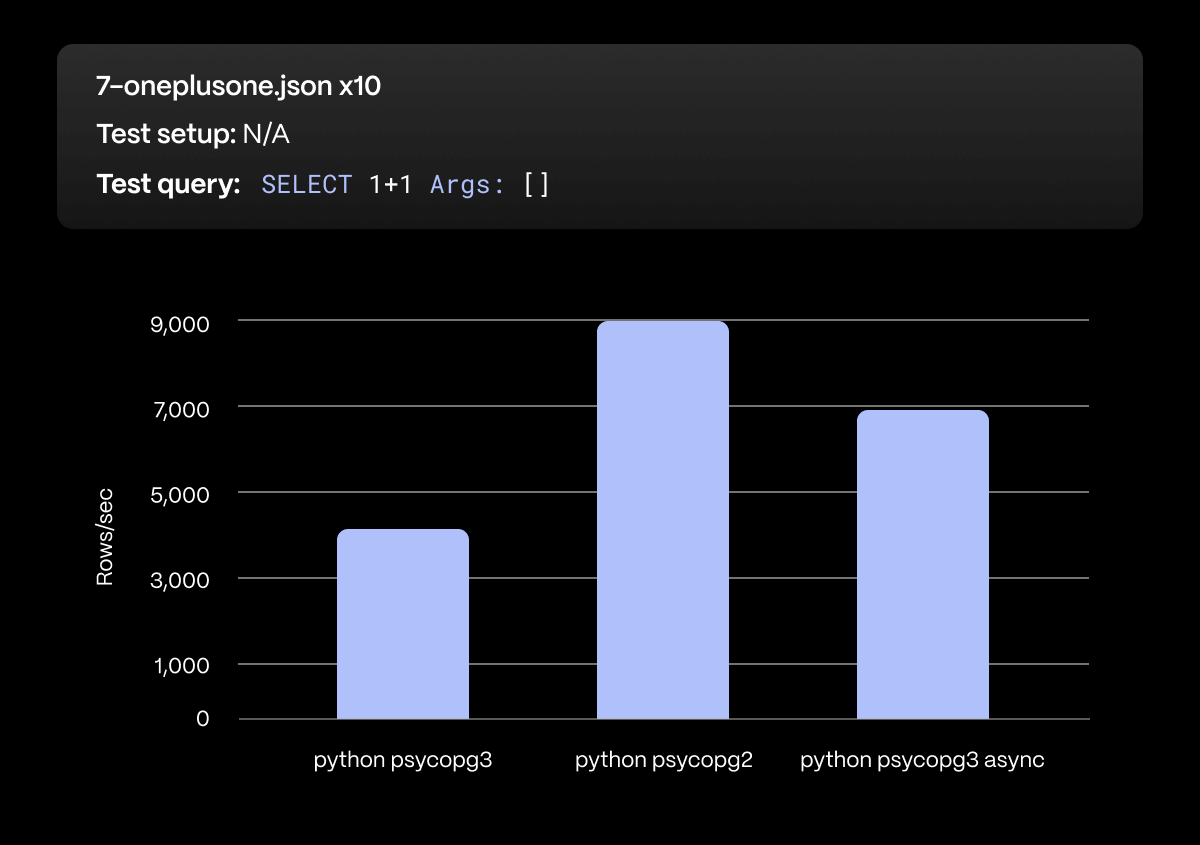Click the python psycopg3 async axis label

point(922,760)
